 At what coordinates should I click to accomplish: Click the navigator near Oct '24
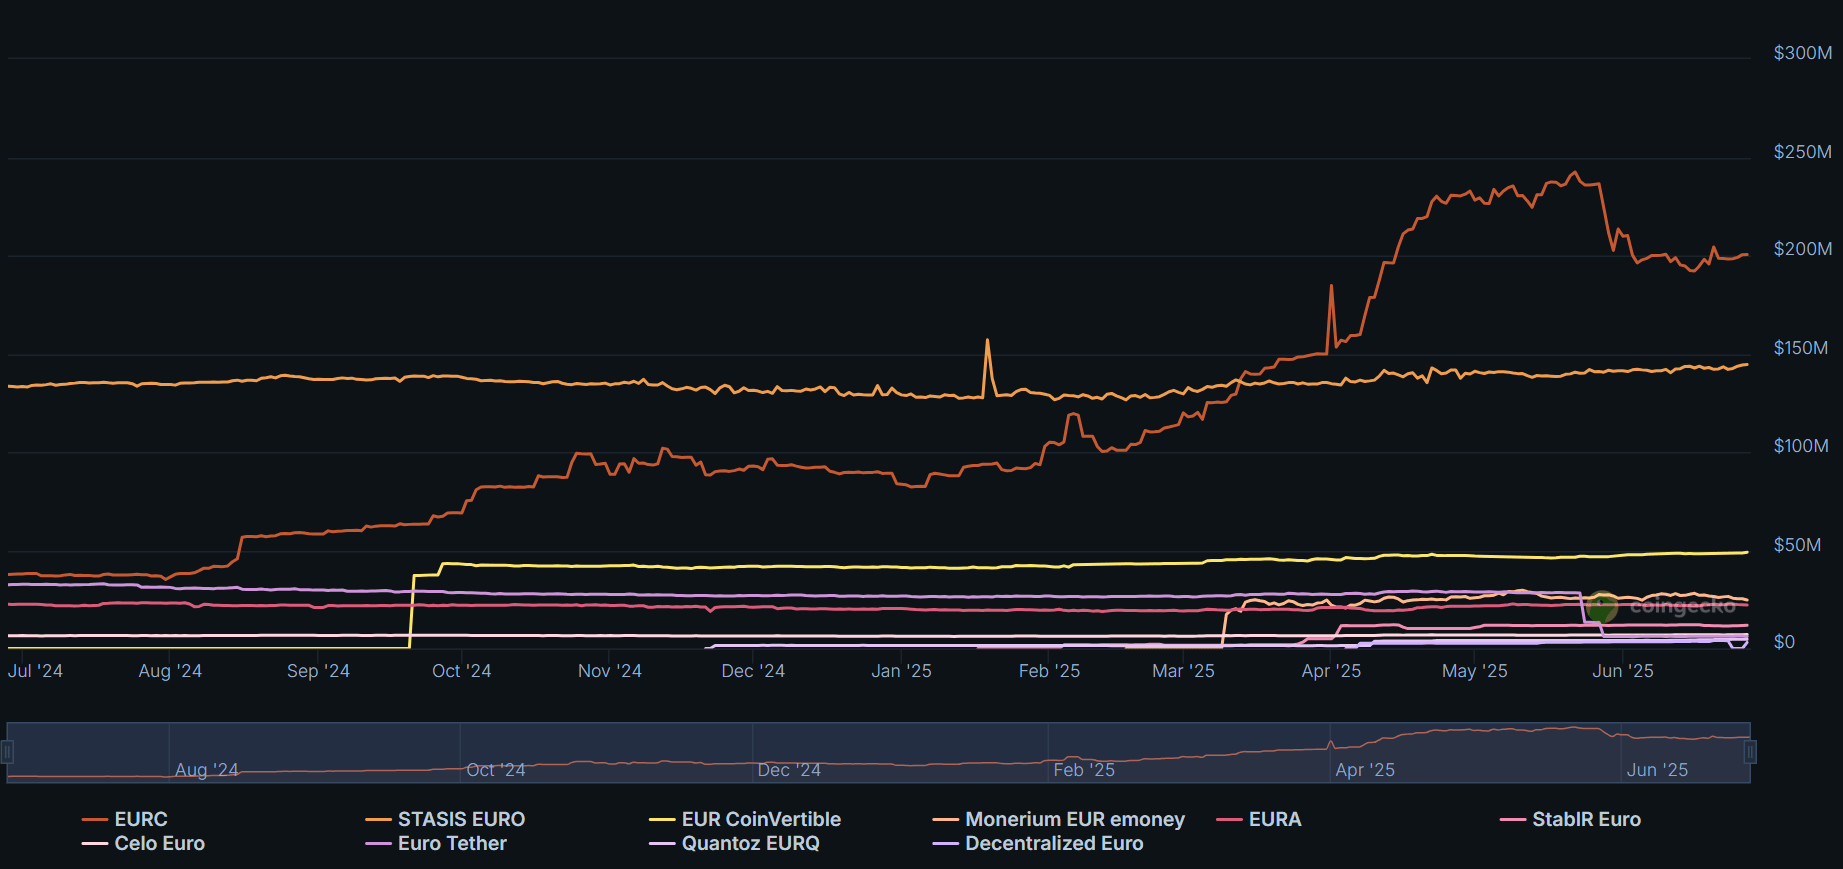[x=496, y=770]
